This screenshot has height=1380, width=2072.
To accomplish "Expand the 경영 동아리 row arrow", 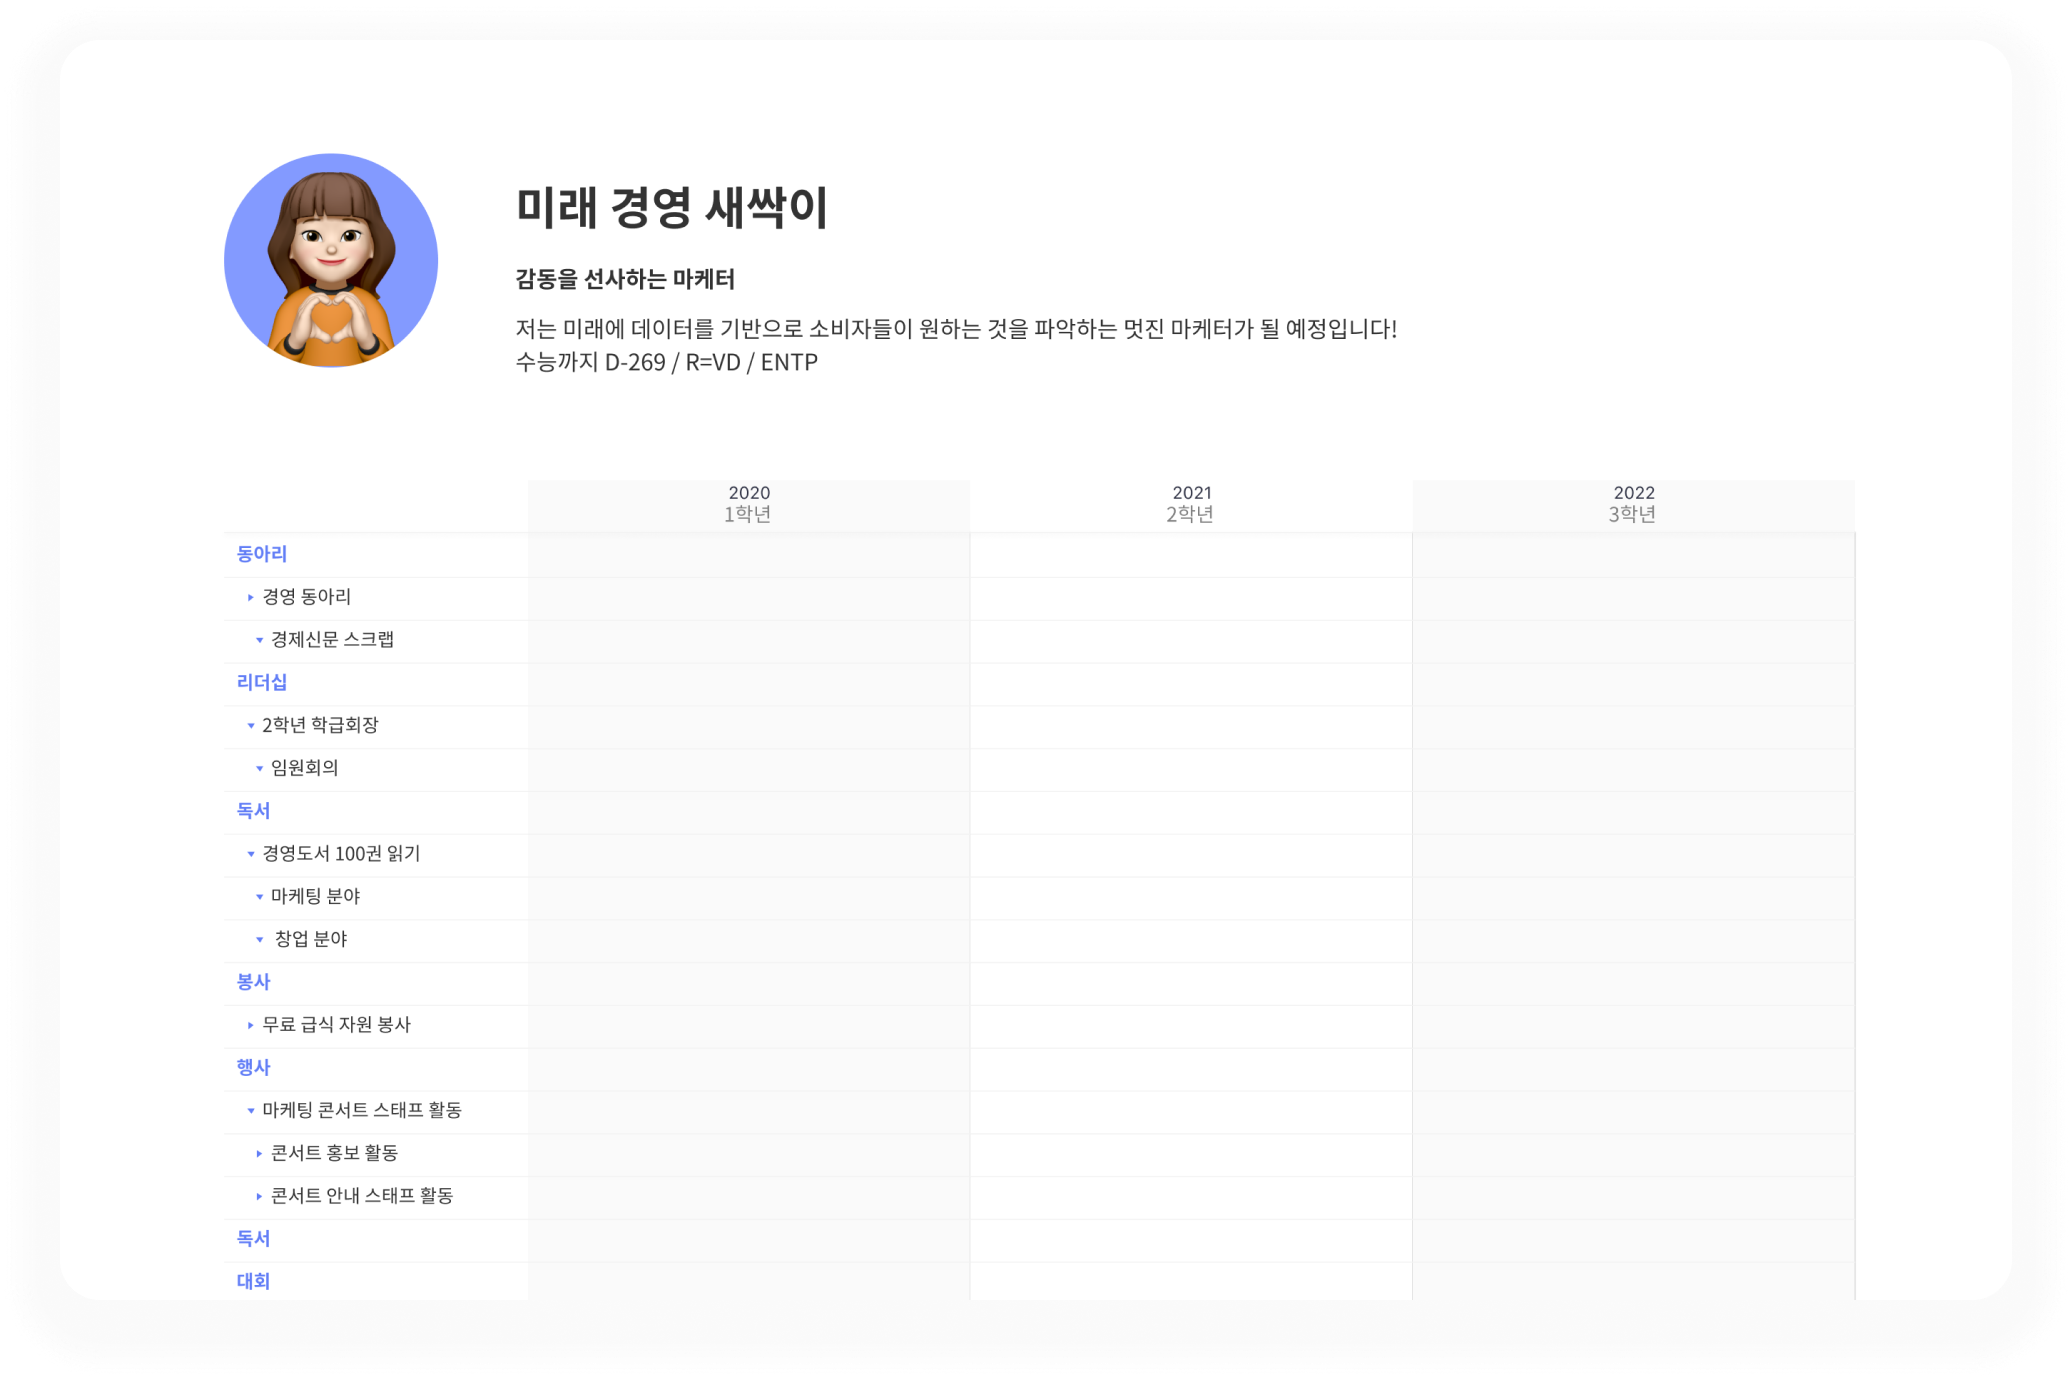I will point(250,597).
